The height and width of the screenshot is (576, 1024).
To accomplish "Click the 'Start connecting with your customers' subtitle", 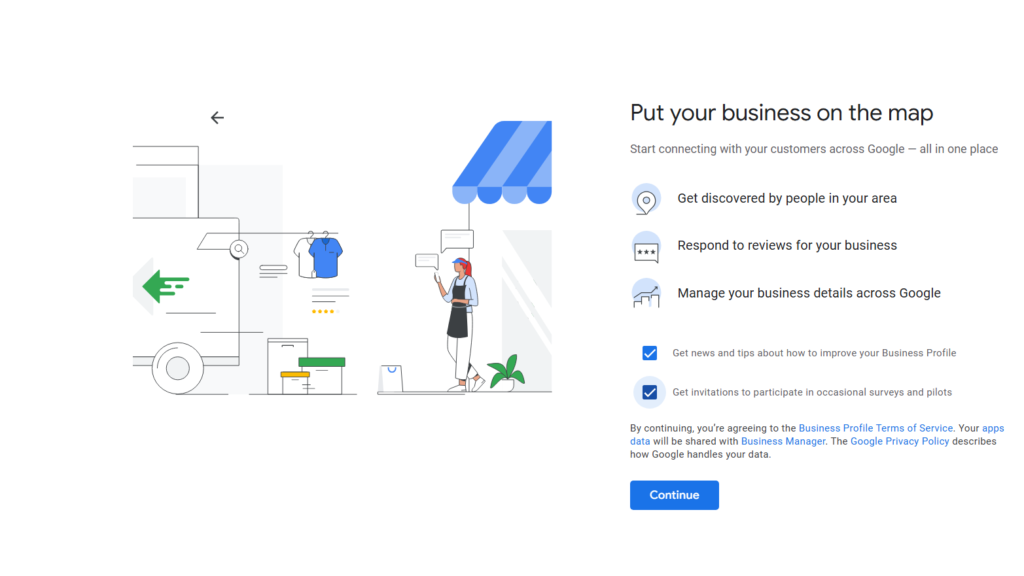I will pos(814,149).
